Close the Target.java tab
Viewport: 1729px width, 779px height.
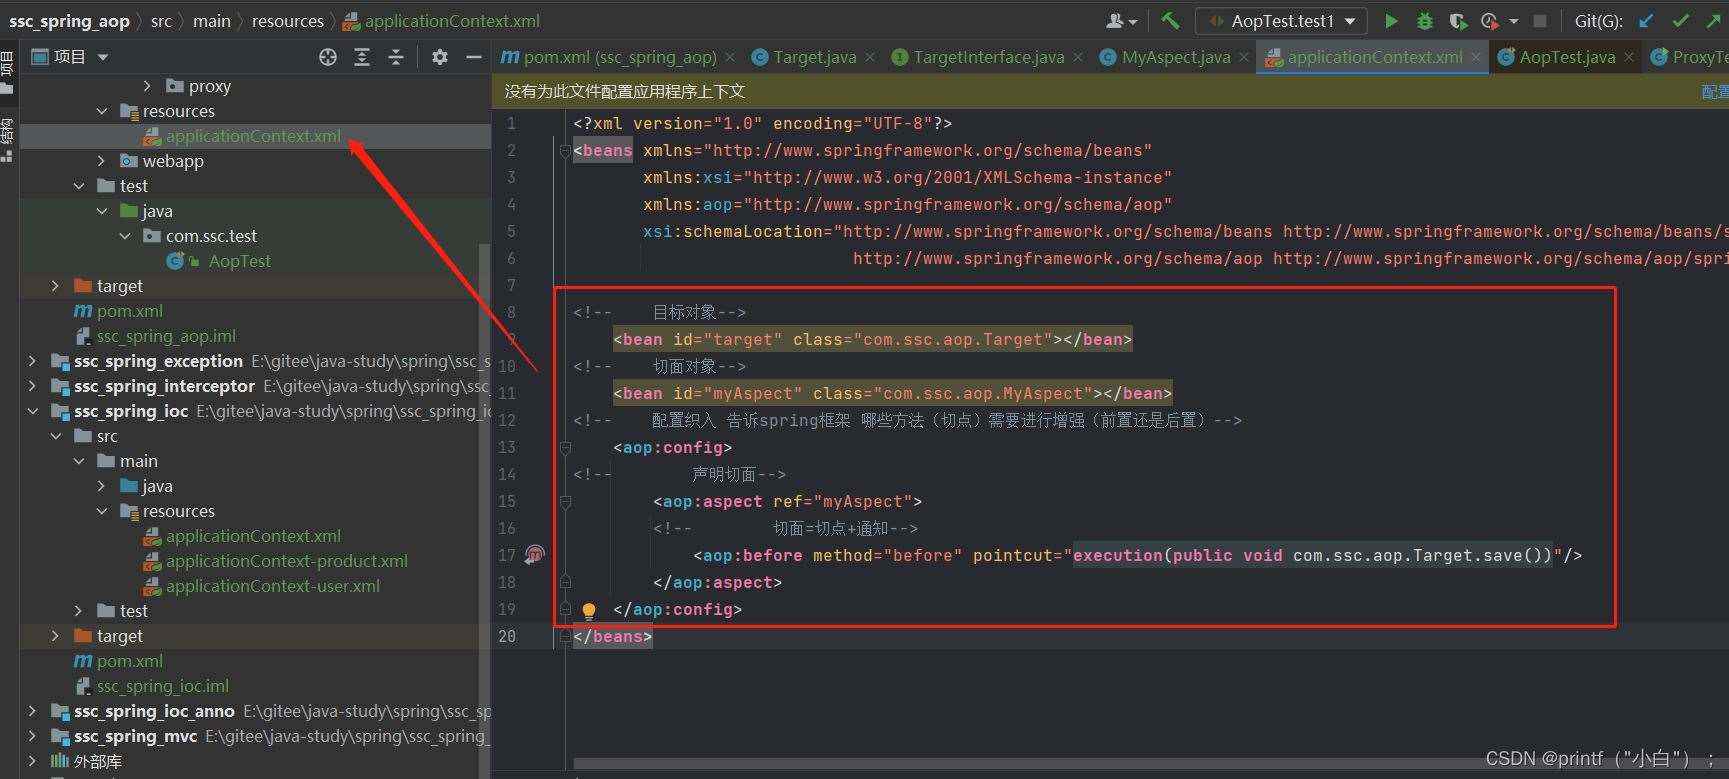point(870,58)
